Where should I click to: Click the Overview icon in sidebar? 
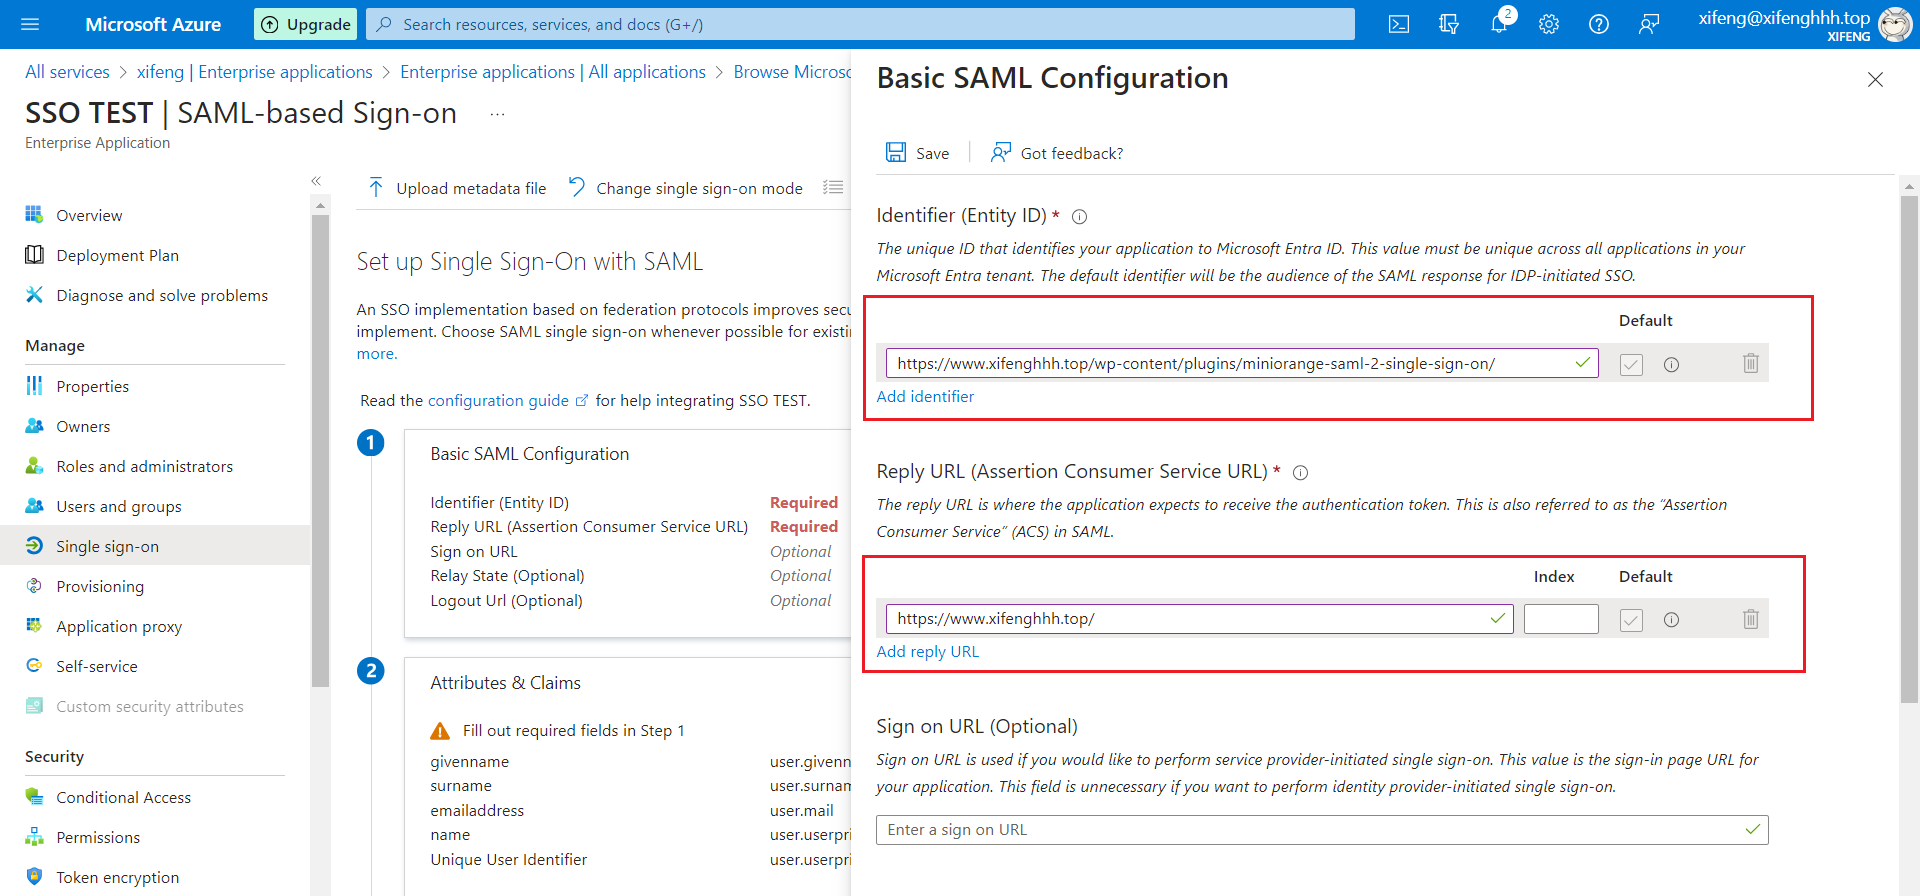tap(34, 214)
